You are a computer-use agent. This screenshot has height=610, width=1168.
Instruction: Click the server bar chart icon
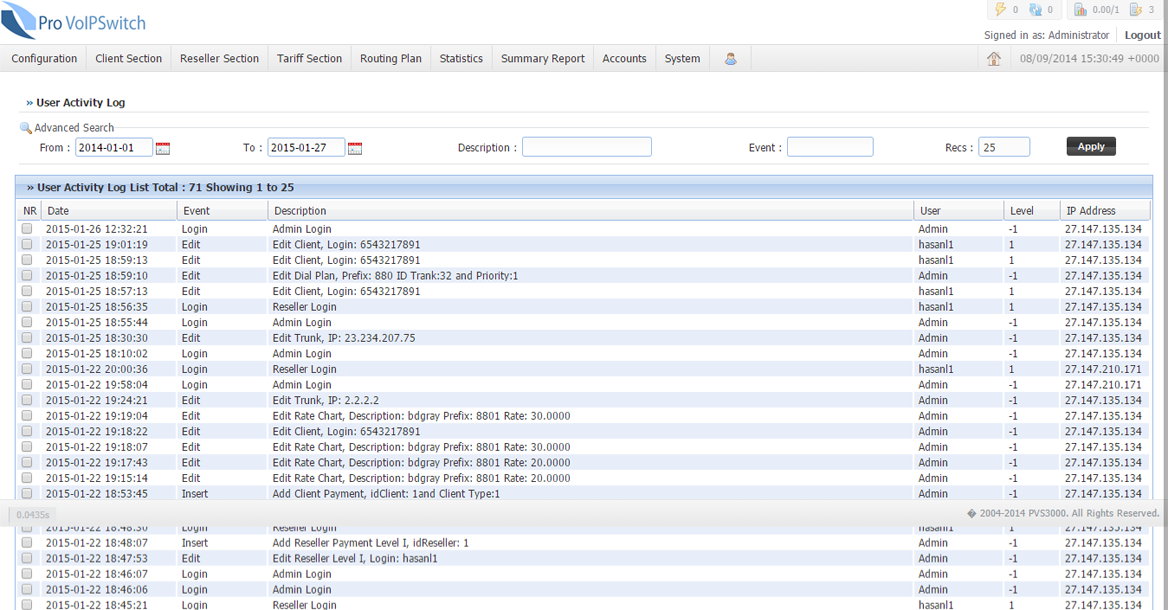[1080, 10]
